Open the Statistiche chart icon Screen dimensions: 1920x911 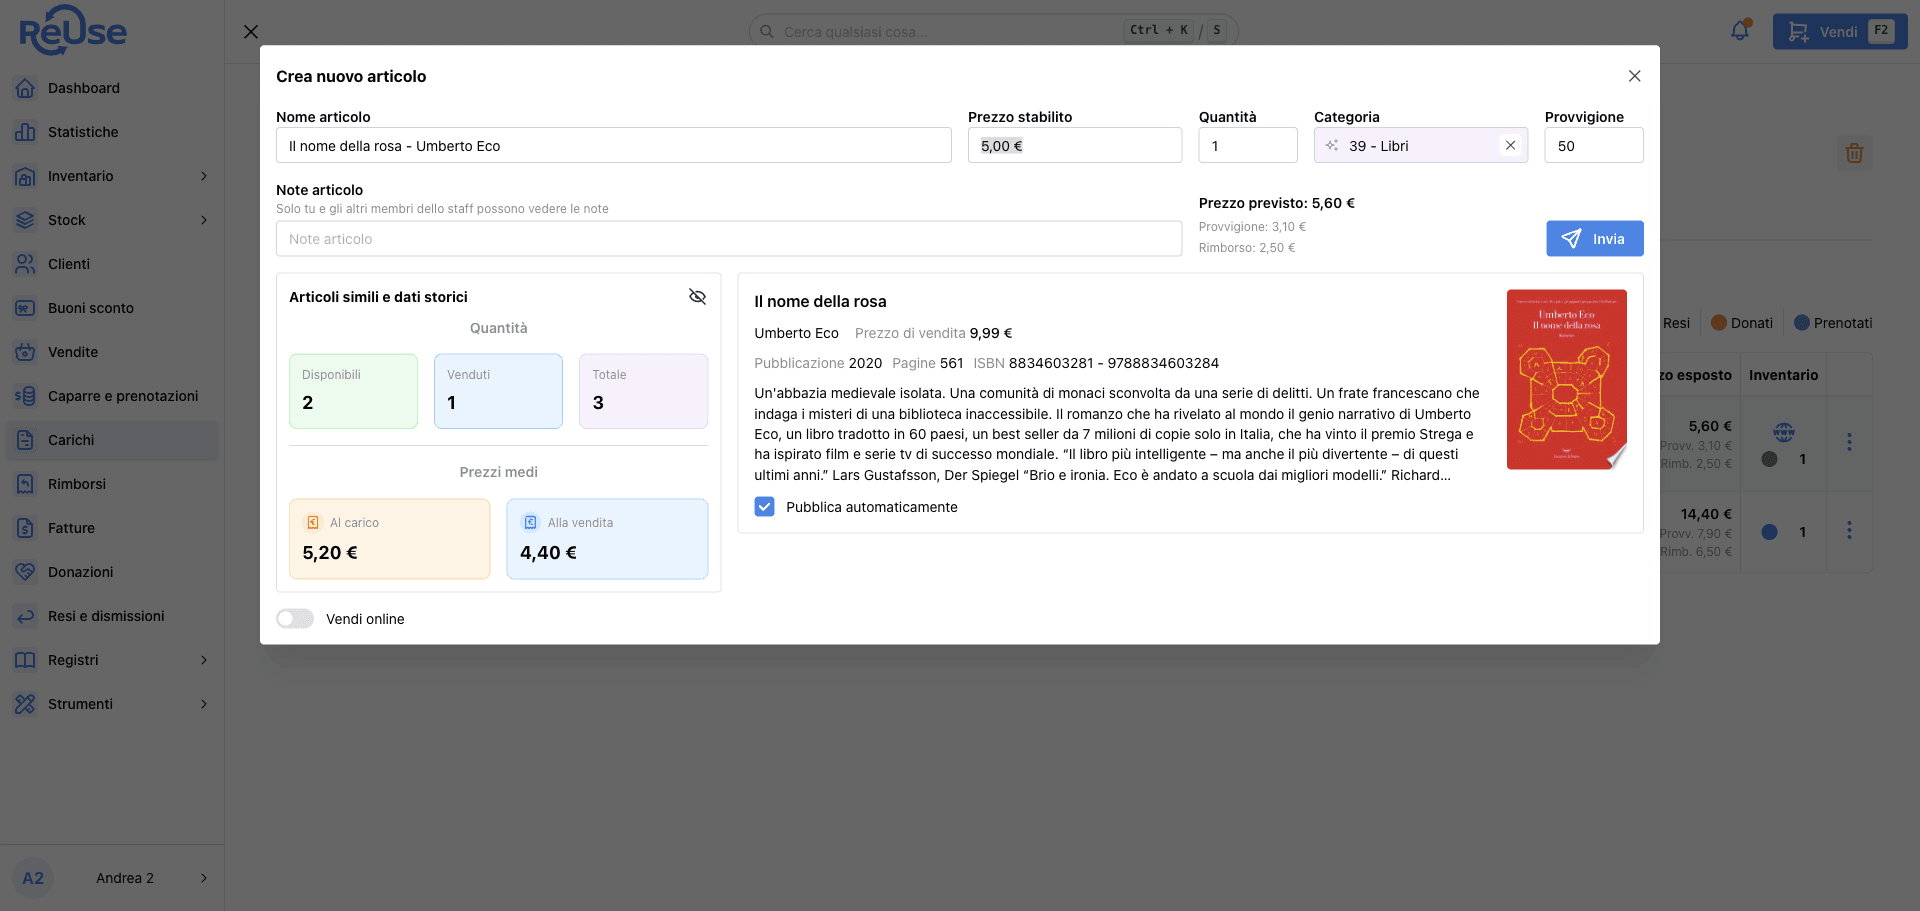click(x=25, y=132)
